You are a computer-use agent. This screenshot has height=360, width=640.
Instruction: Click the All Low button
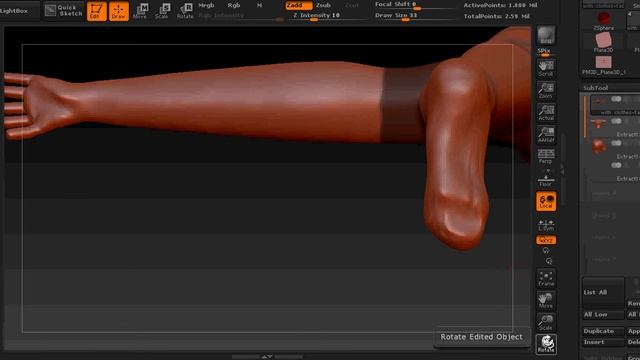coord(603,315)
